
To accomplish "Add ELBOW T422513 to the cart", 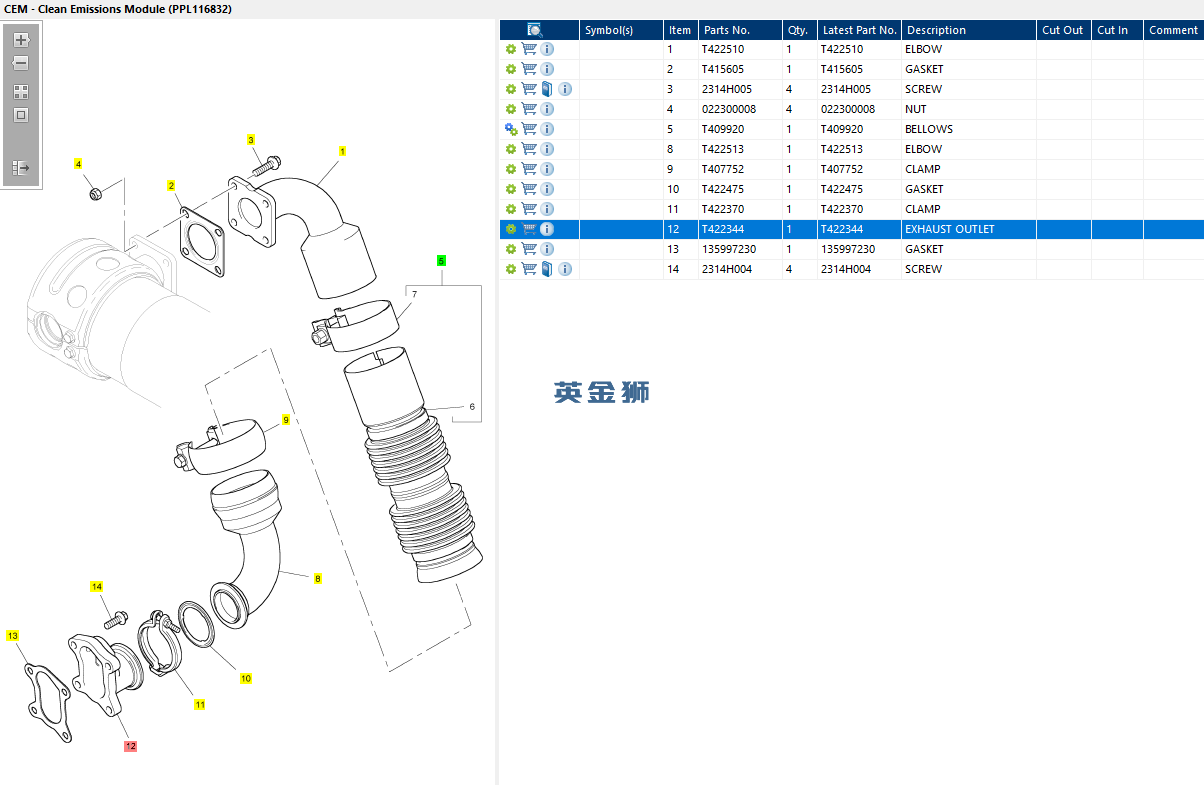I will tap(529, 149).
